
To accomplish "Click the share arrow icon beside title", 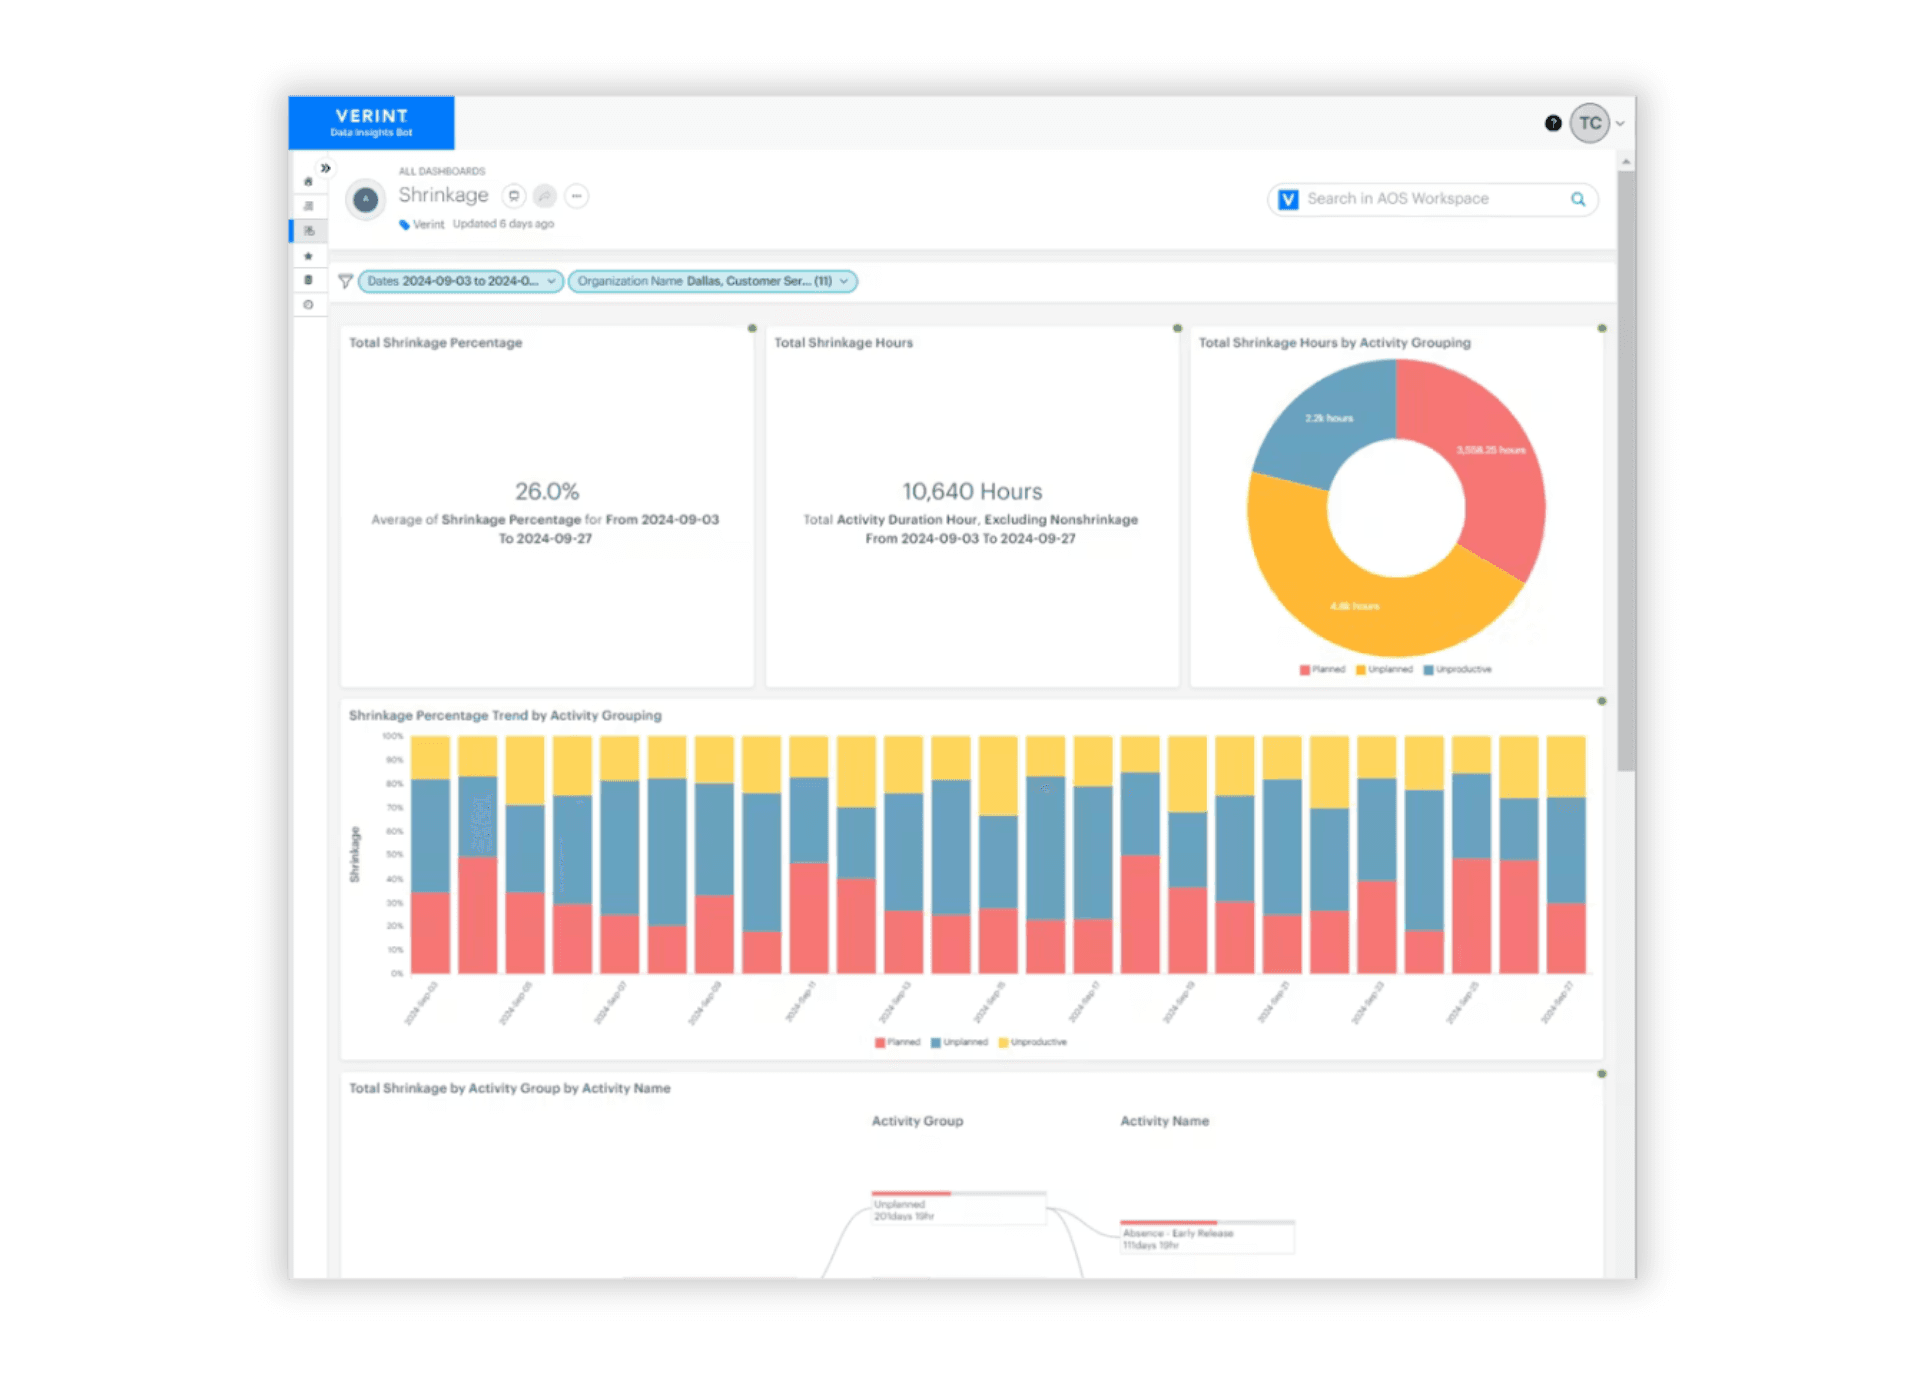I will click(545, 196).
